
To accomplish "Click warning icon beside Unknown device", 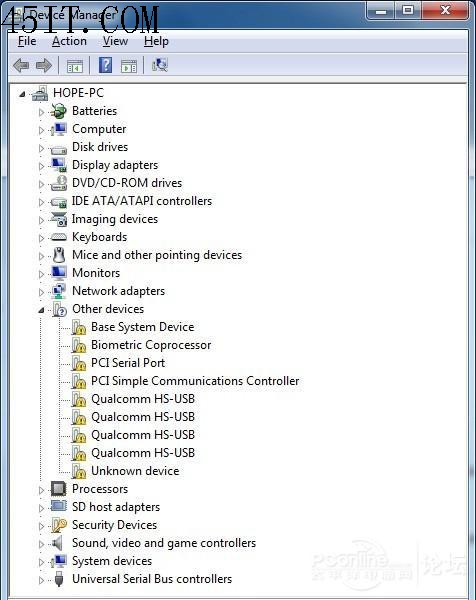I will (x=78, y=471).
